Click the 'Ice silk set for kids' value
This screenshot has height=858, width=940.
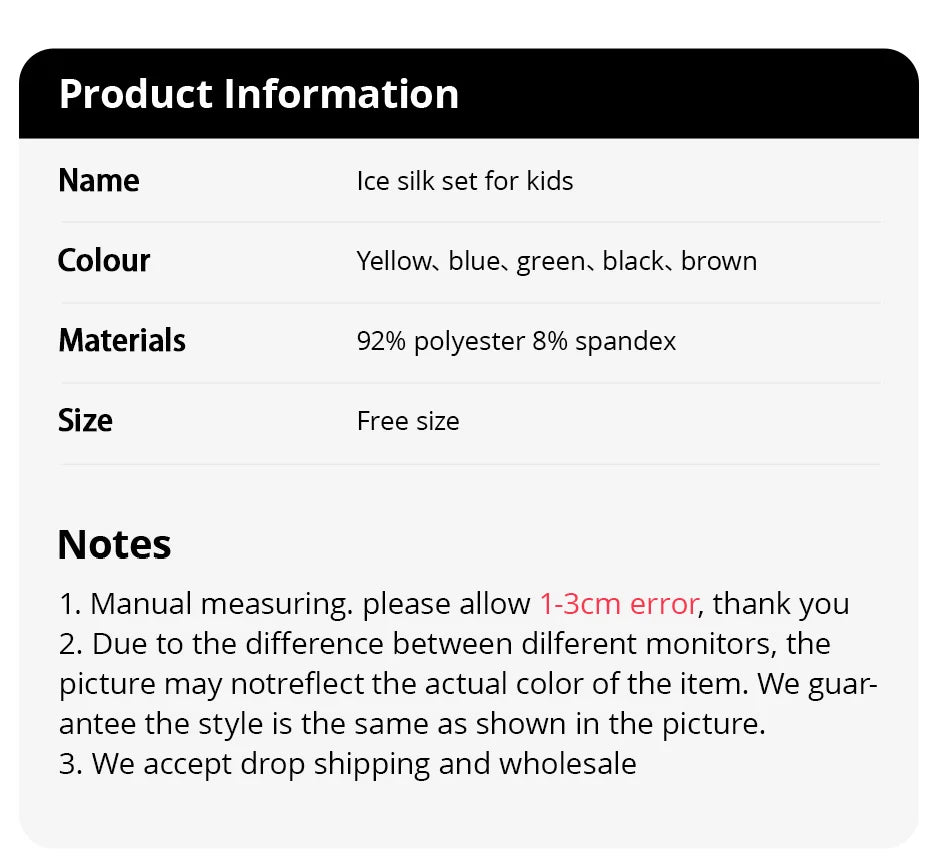[x=465, y=181]
